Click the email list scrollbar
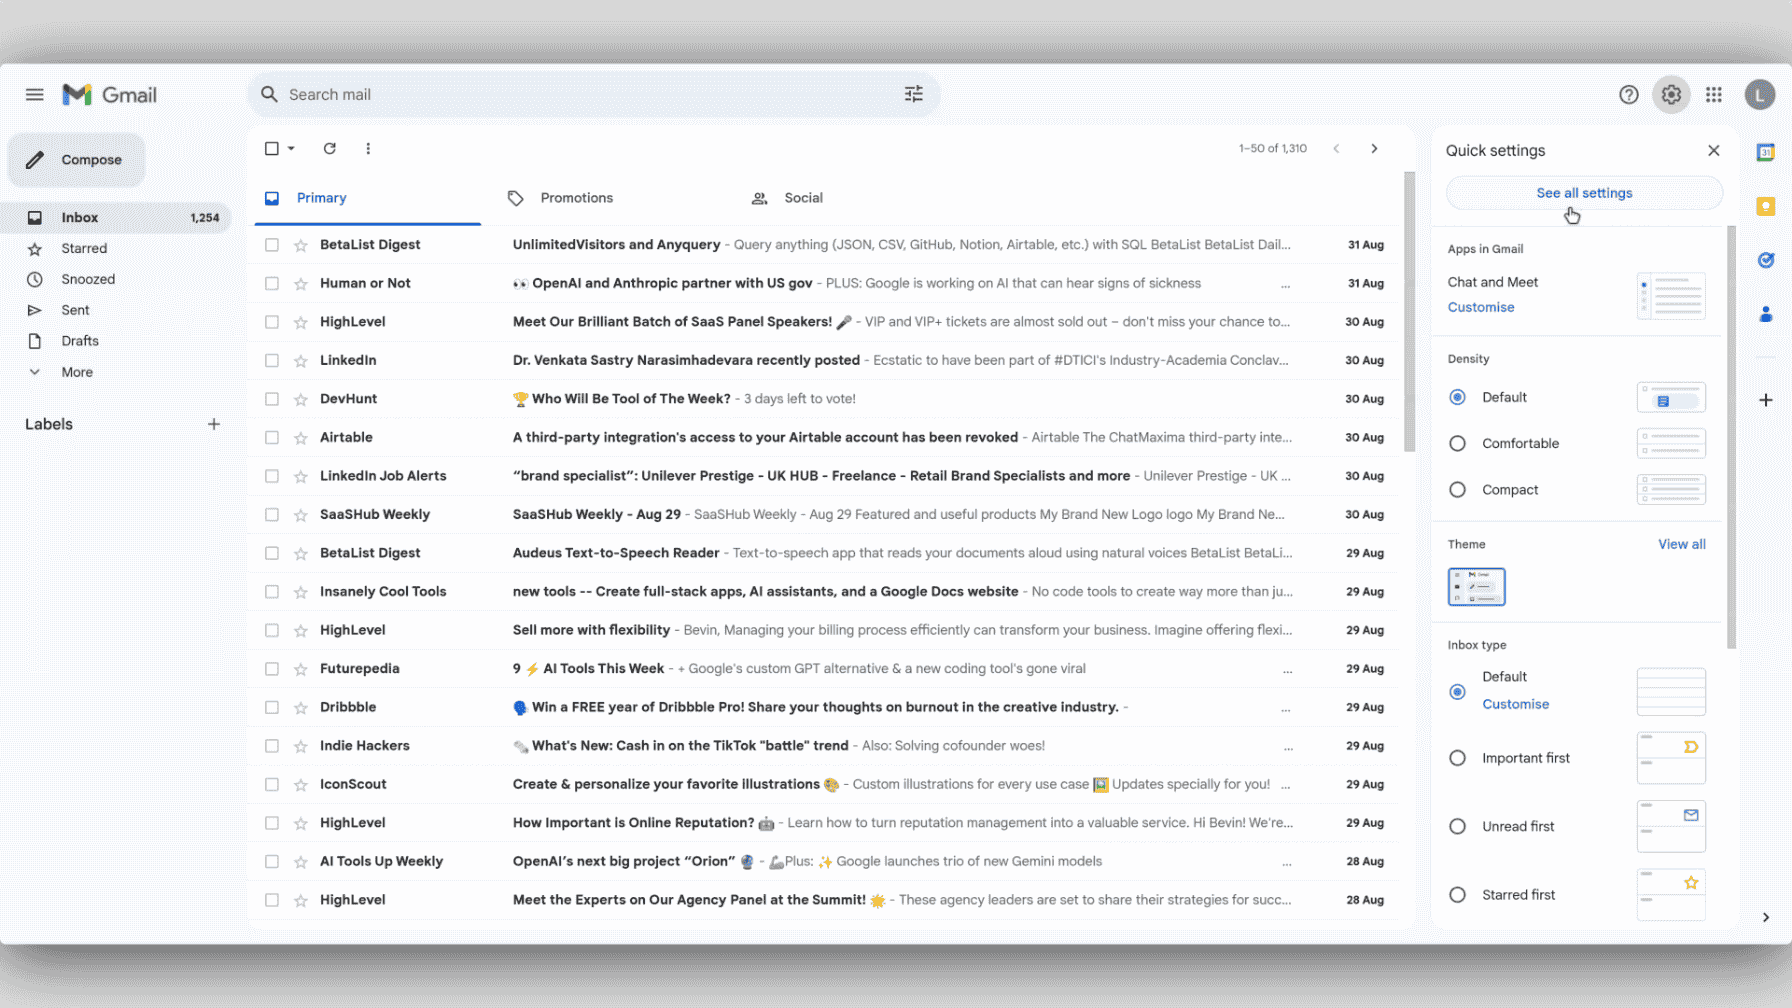Viewport: 1792px width, 1008px height. [1409, 312]
